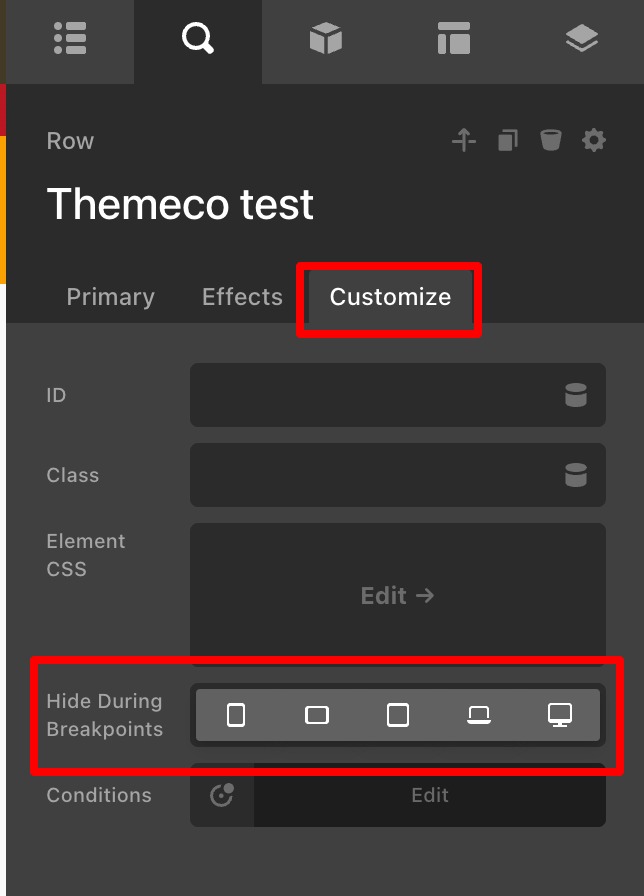644x896 pixels.
Task: Toggle hide on desktop monitor breakpoint
Action: [x=559, y=715]
